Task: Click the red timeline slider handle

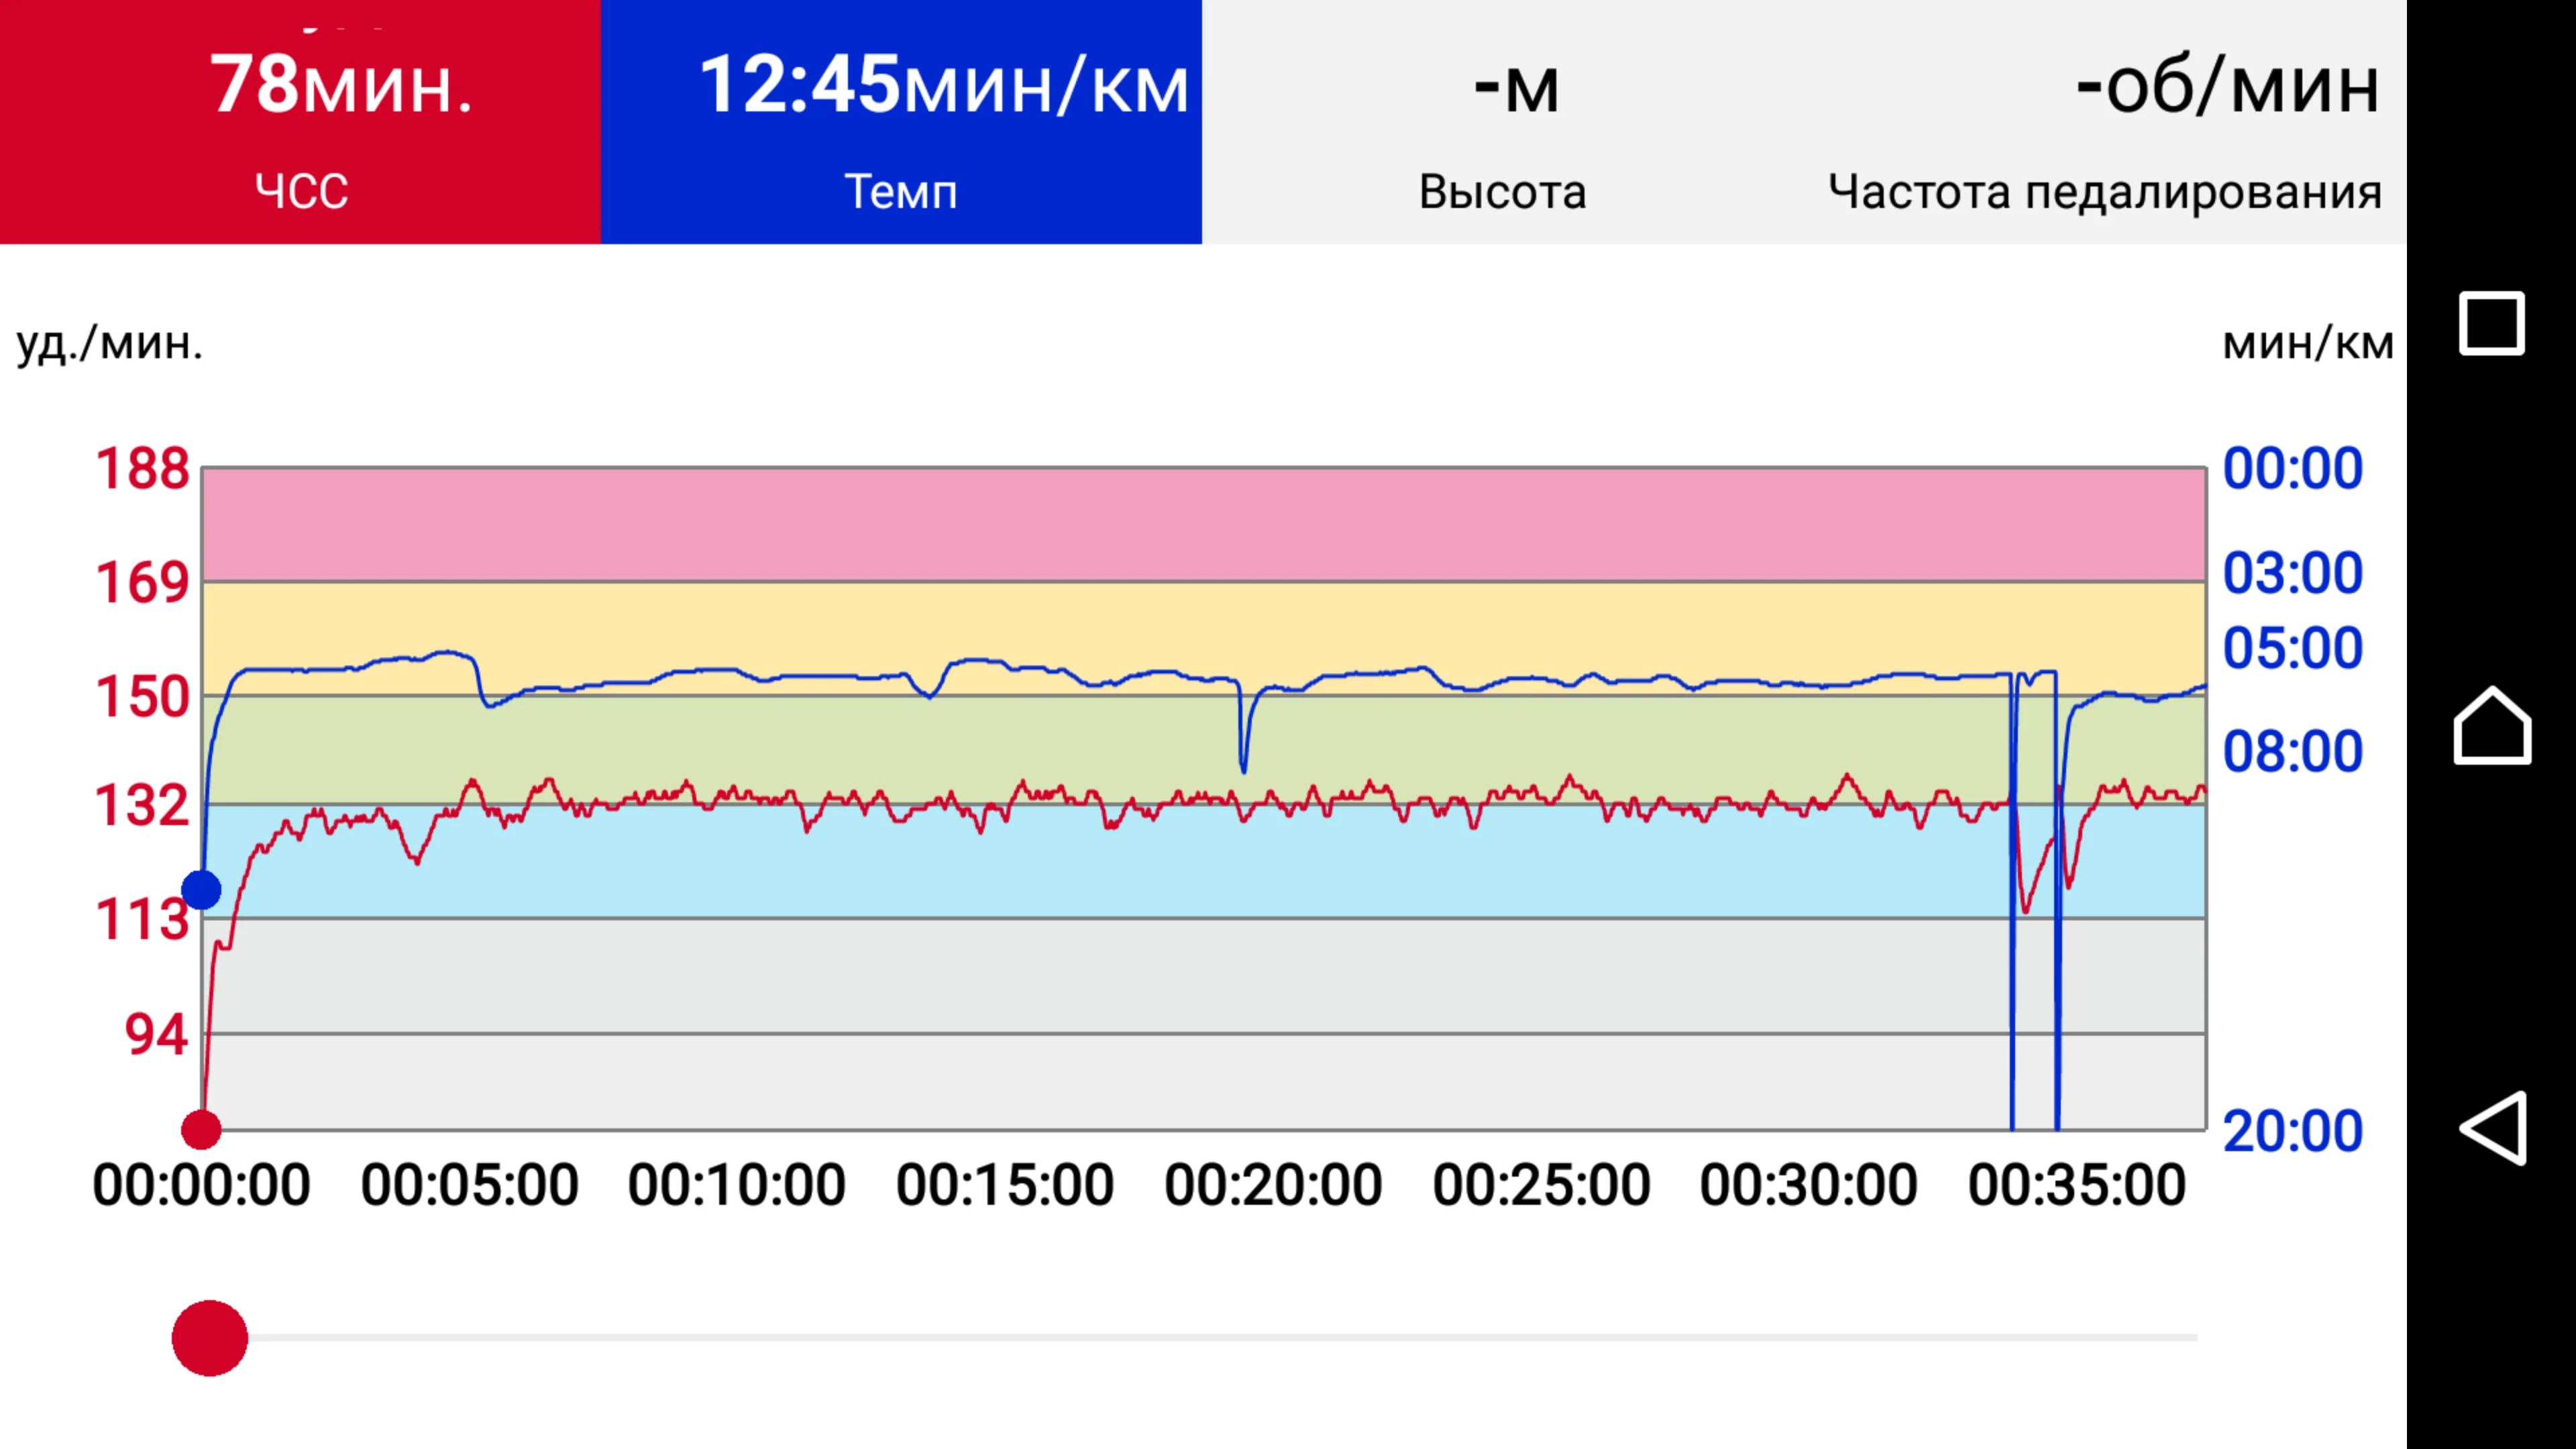Action: click(210, 1338)
